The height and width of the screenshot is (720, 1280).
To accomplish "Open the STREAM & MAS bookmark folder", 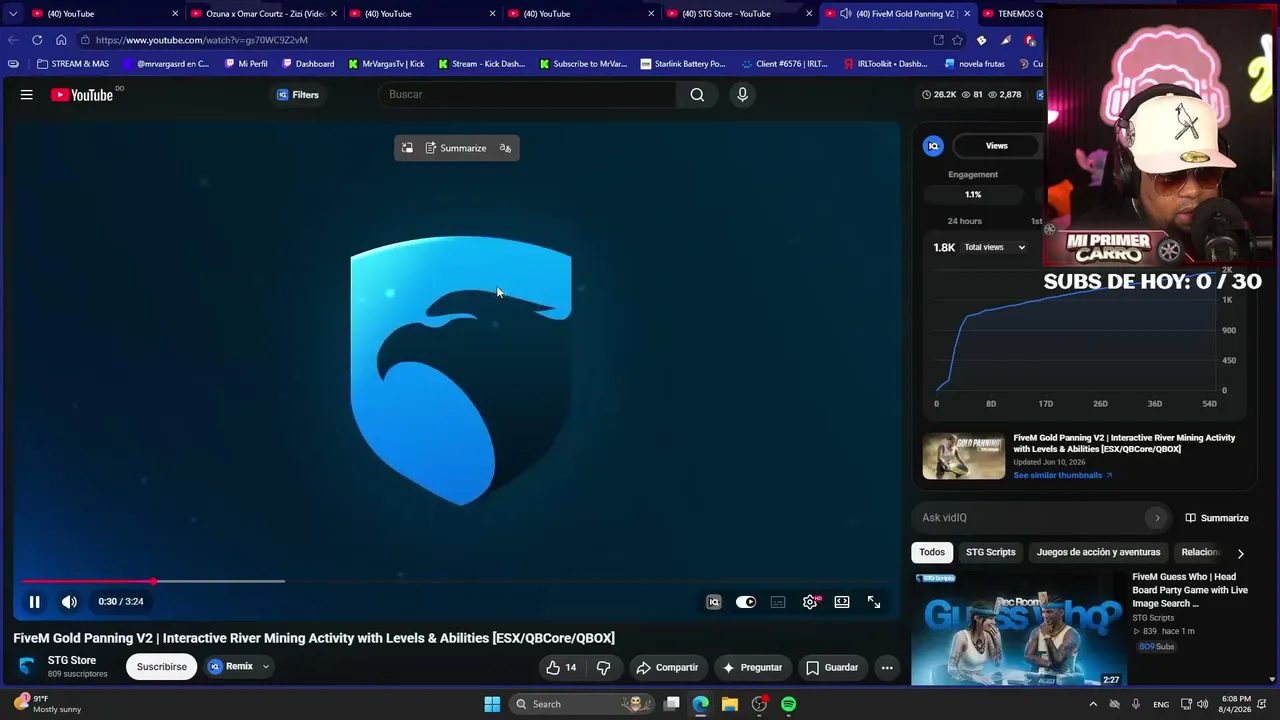I will (72, 64).
